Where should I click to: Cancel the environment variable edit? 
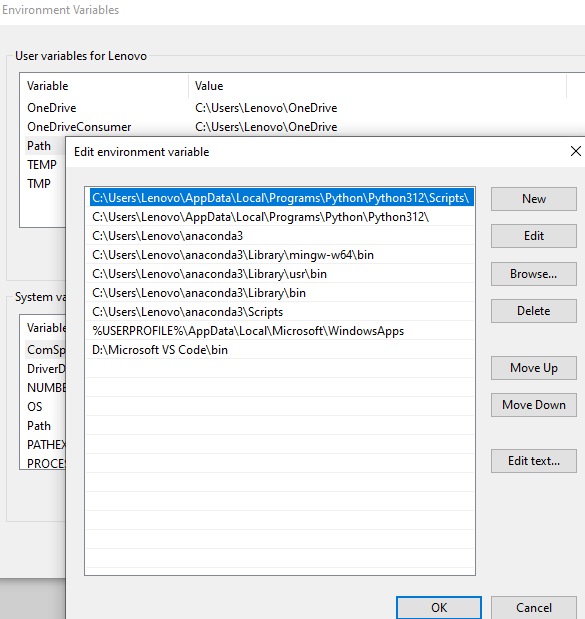click(534, 608)
